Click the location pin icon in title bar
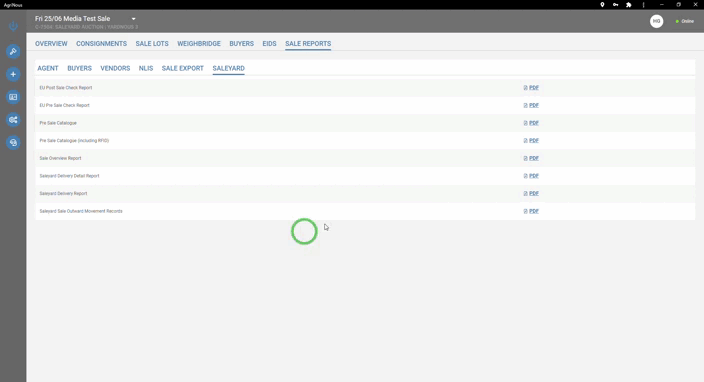The height and width of the screenshot is (382, 704). pos(602,4)
